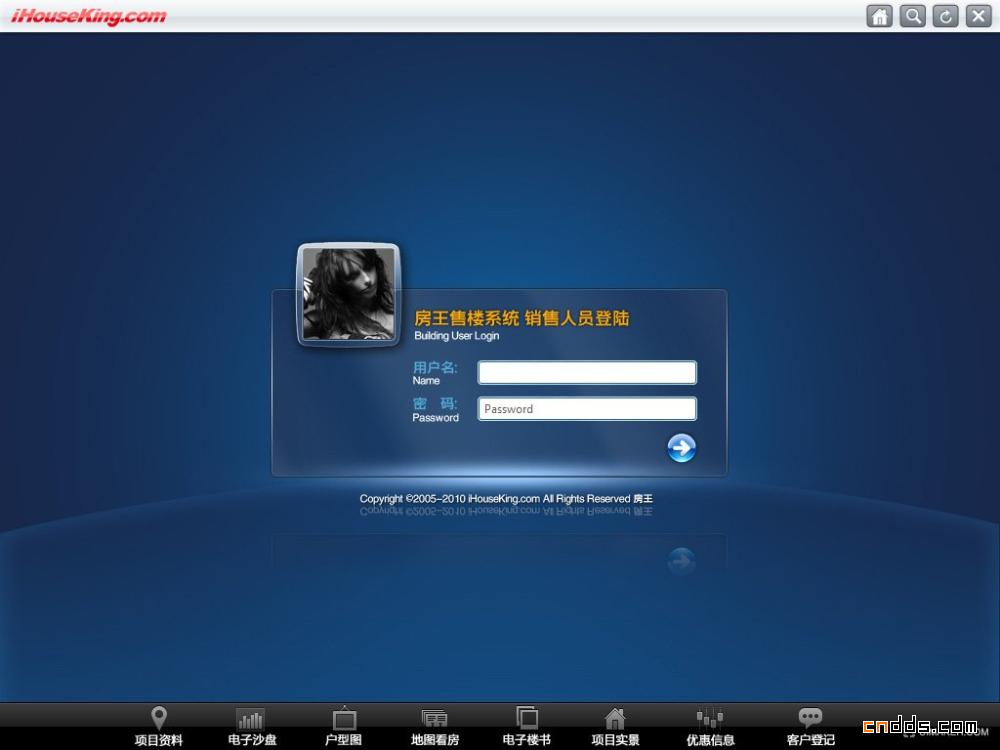Open 电子沙盘 from the bottom bar
This screenshot has width=1000, height=750.
click(252, 727)
